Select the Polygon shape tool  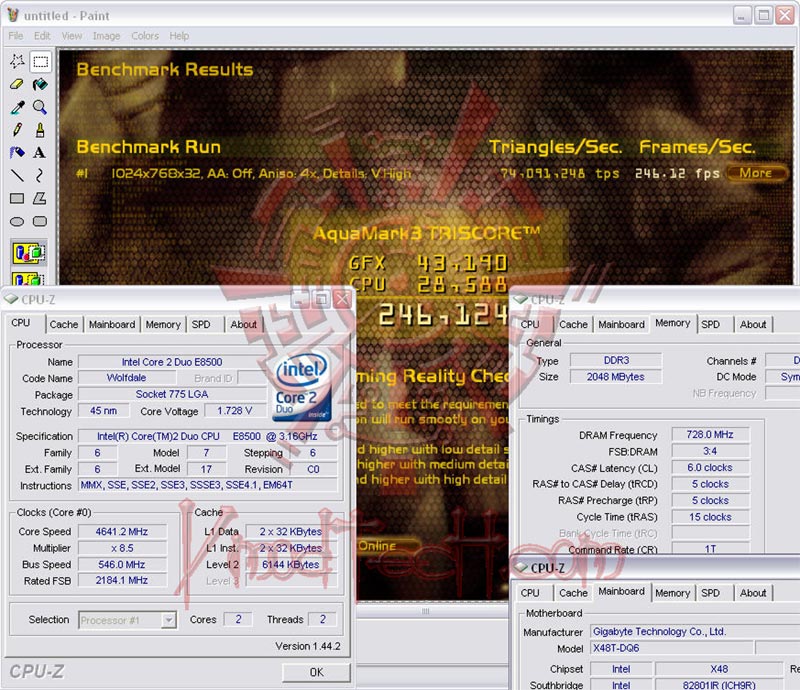40,198
